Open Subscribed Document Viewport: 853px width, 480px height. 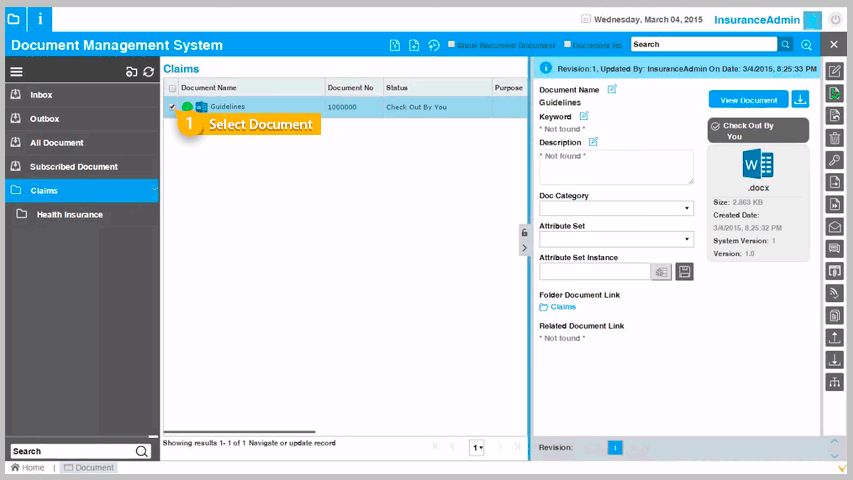(82, 167)
